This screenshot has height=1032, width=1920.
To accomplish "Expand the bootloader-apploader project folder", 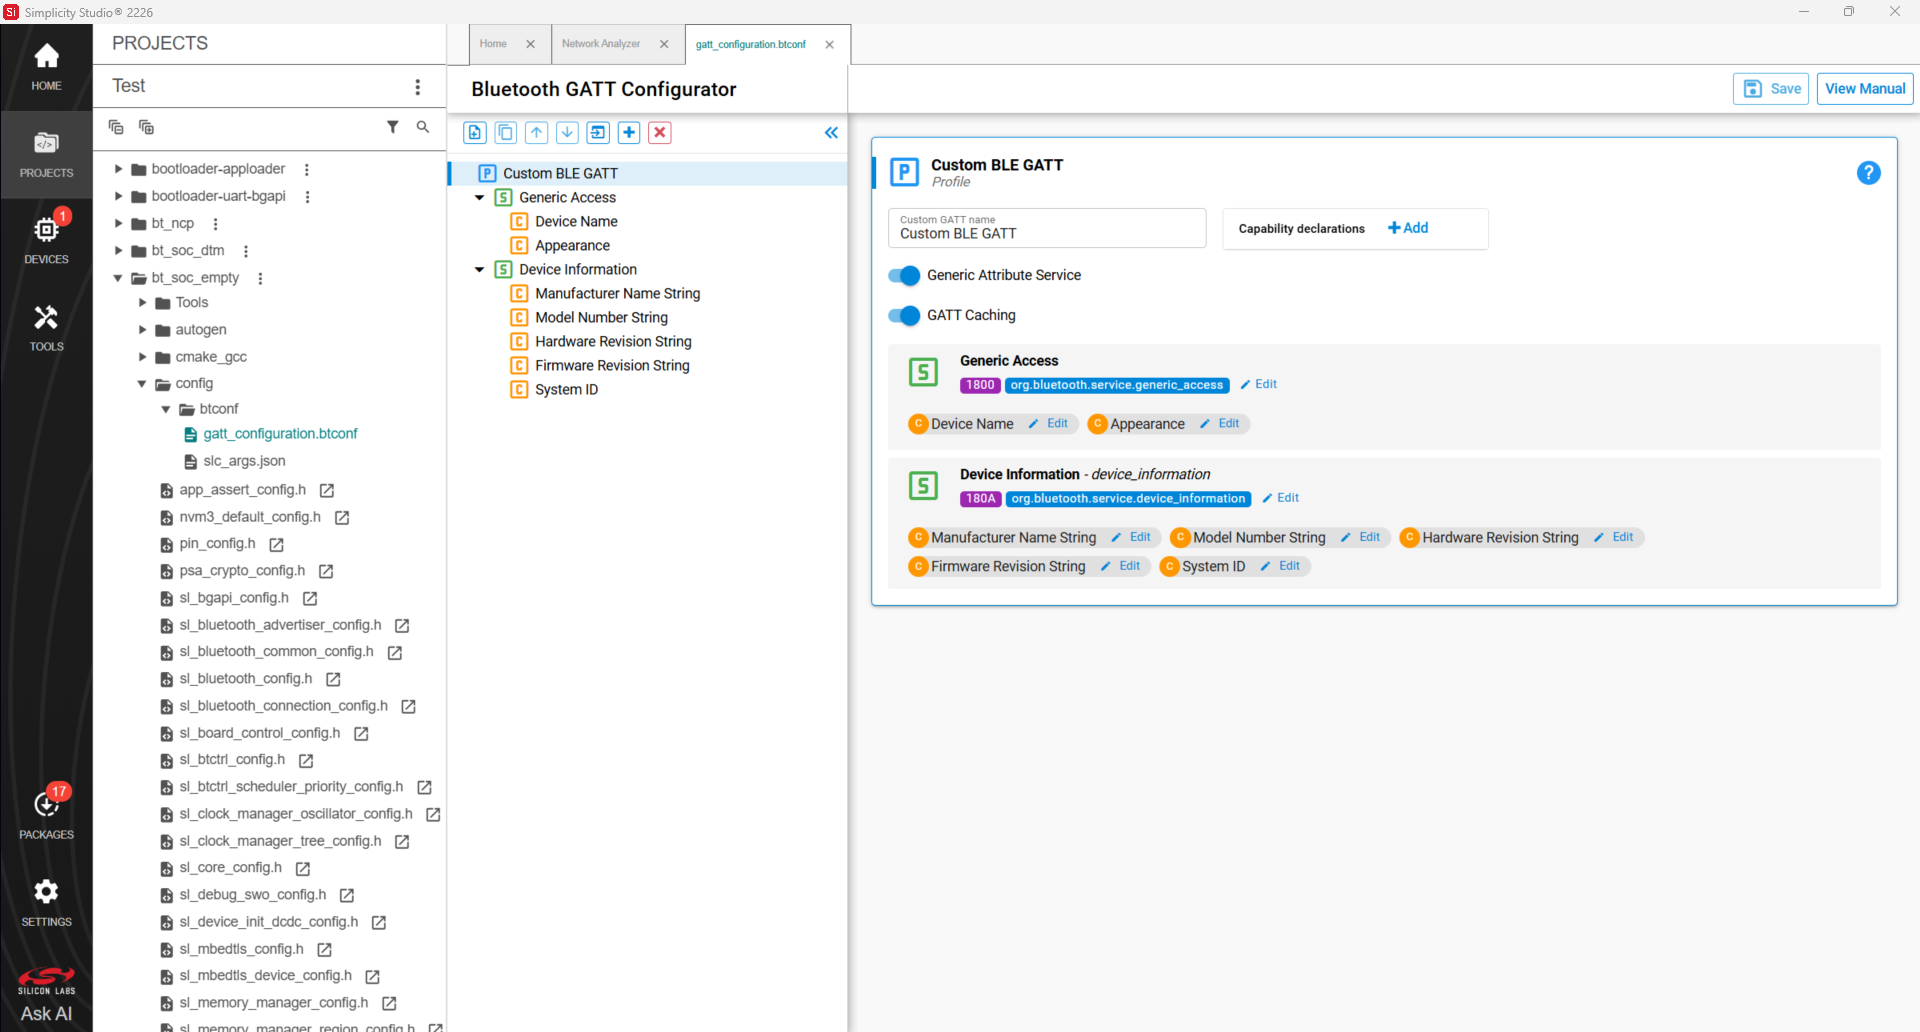I will coord(118,169).
